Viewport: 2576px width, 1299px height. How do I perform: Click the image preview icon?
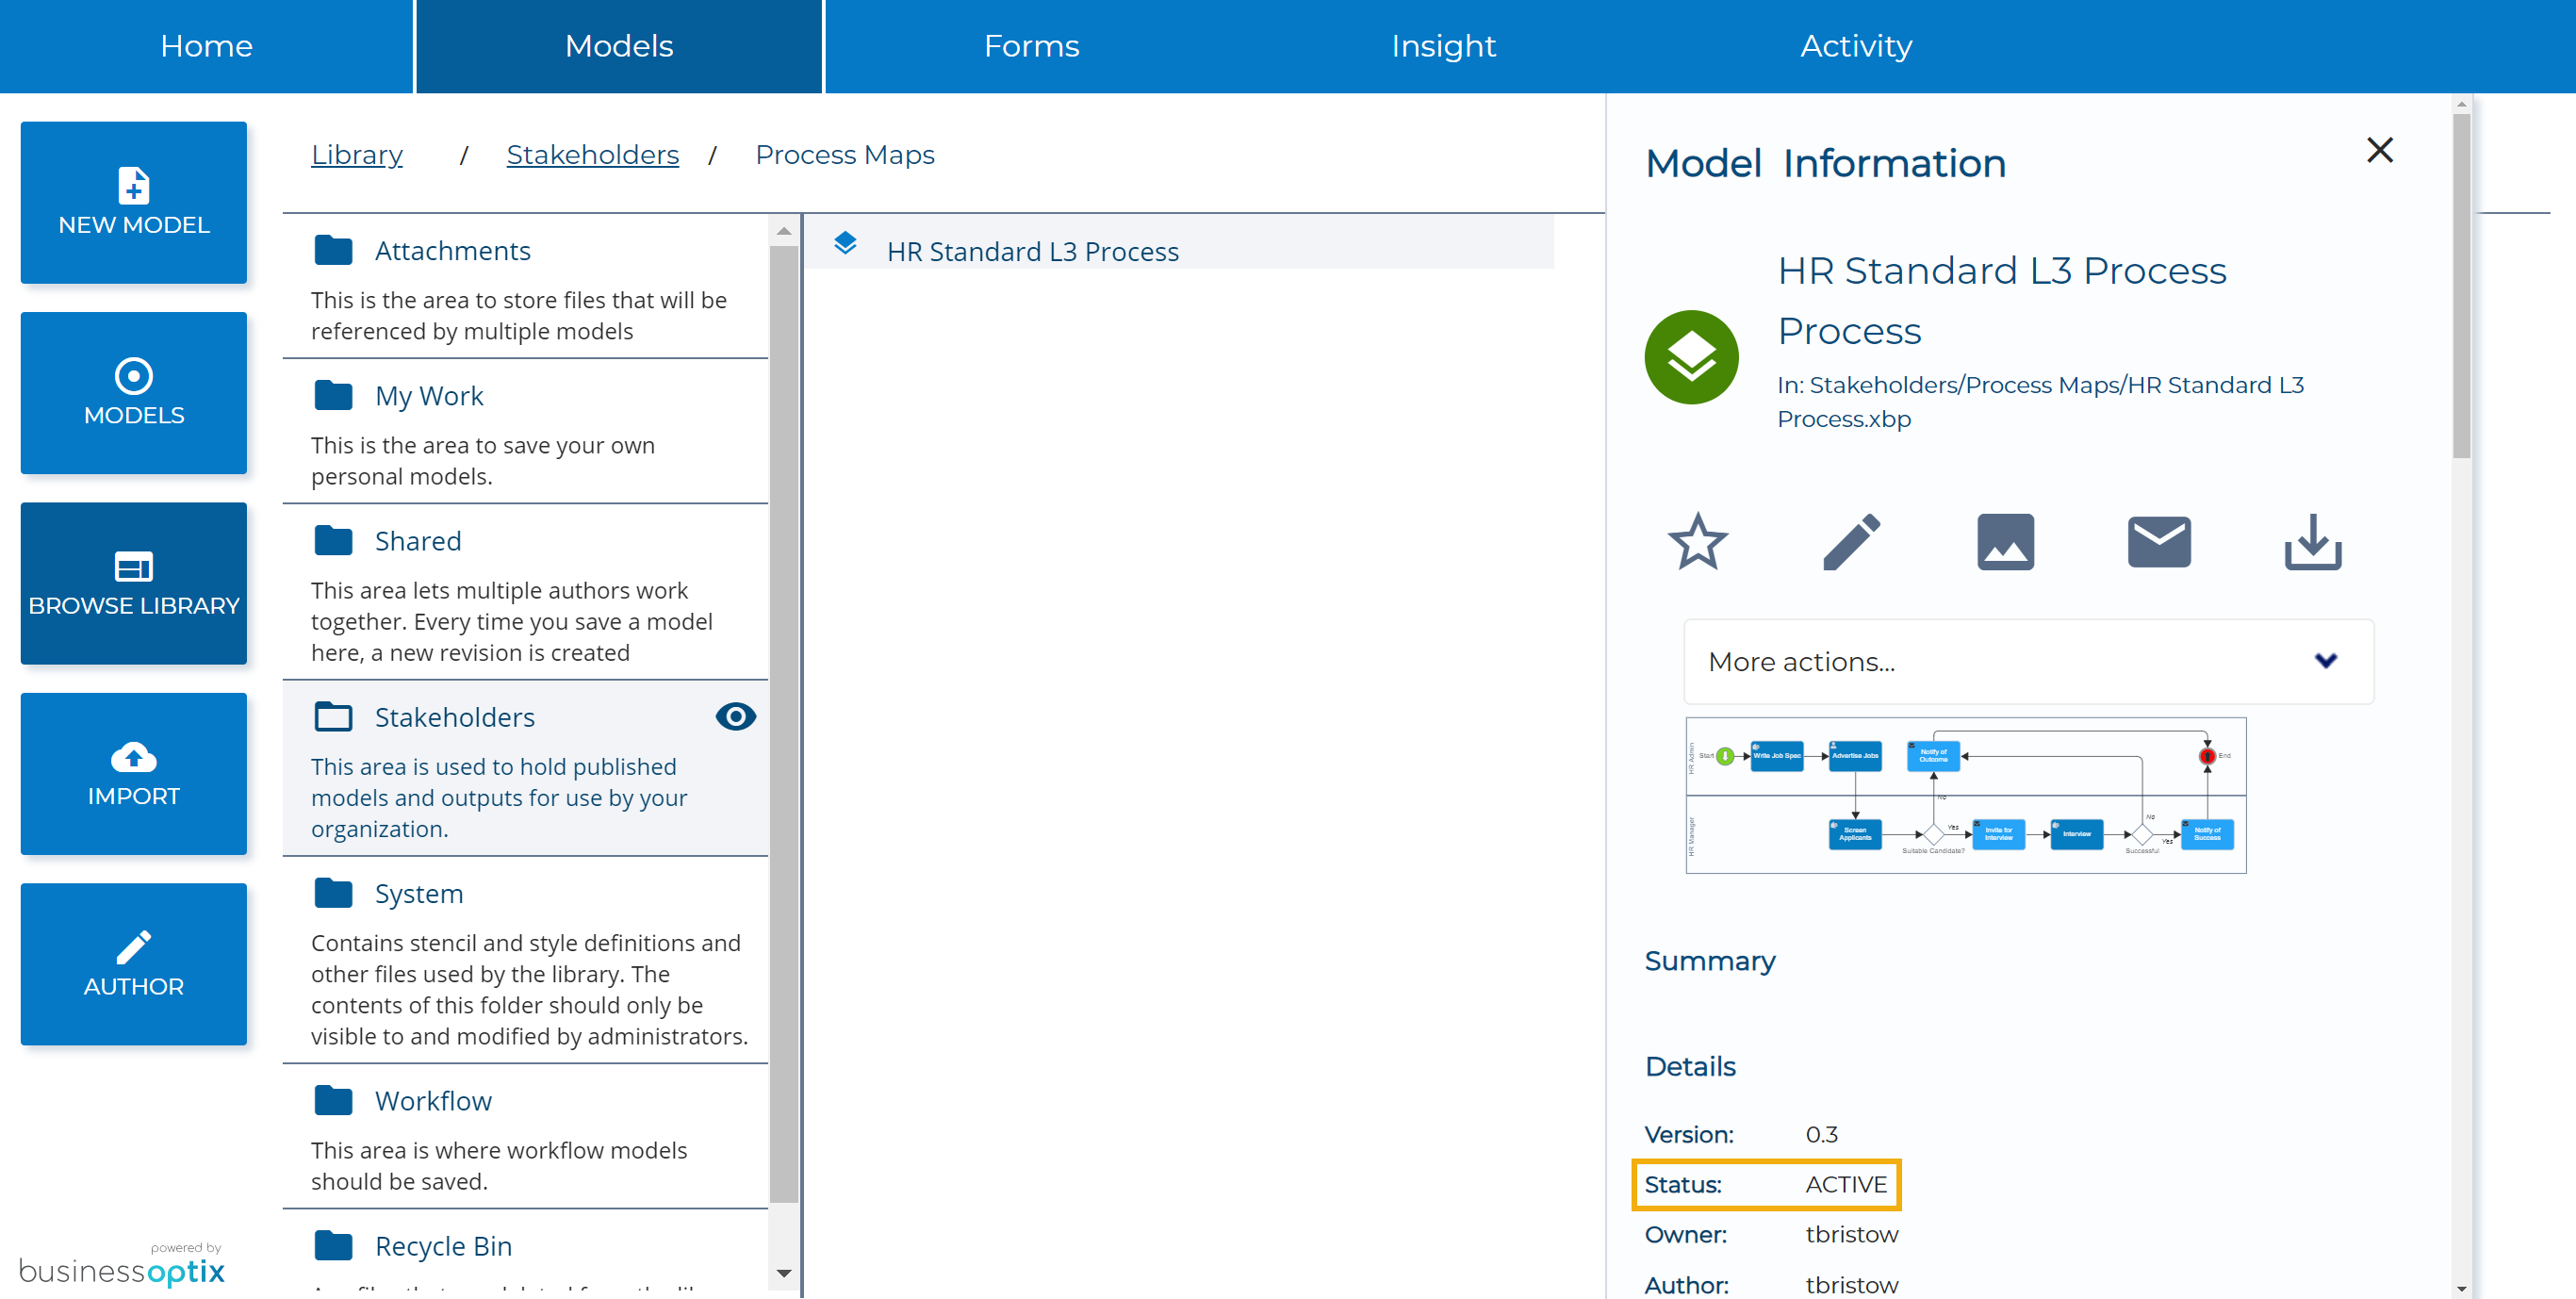[x=2005, y=541]
